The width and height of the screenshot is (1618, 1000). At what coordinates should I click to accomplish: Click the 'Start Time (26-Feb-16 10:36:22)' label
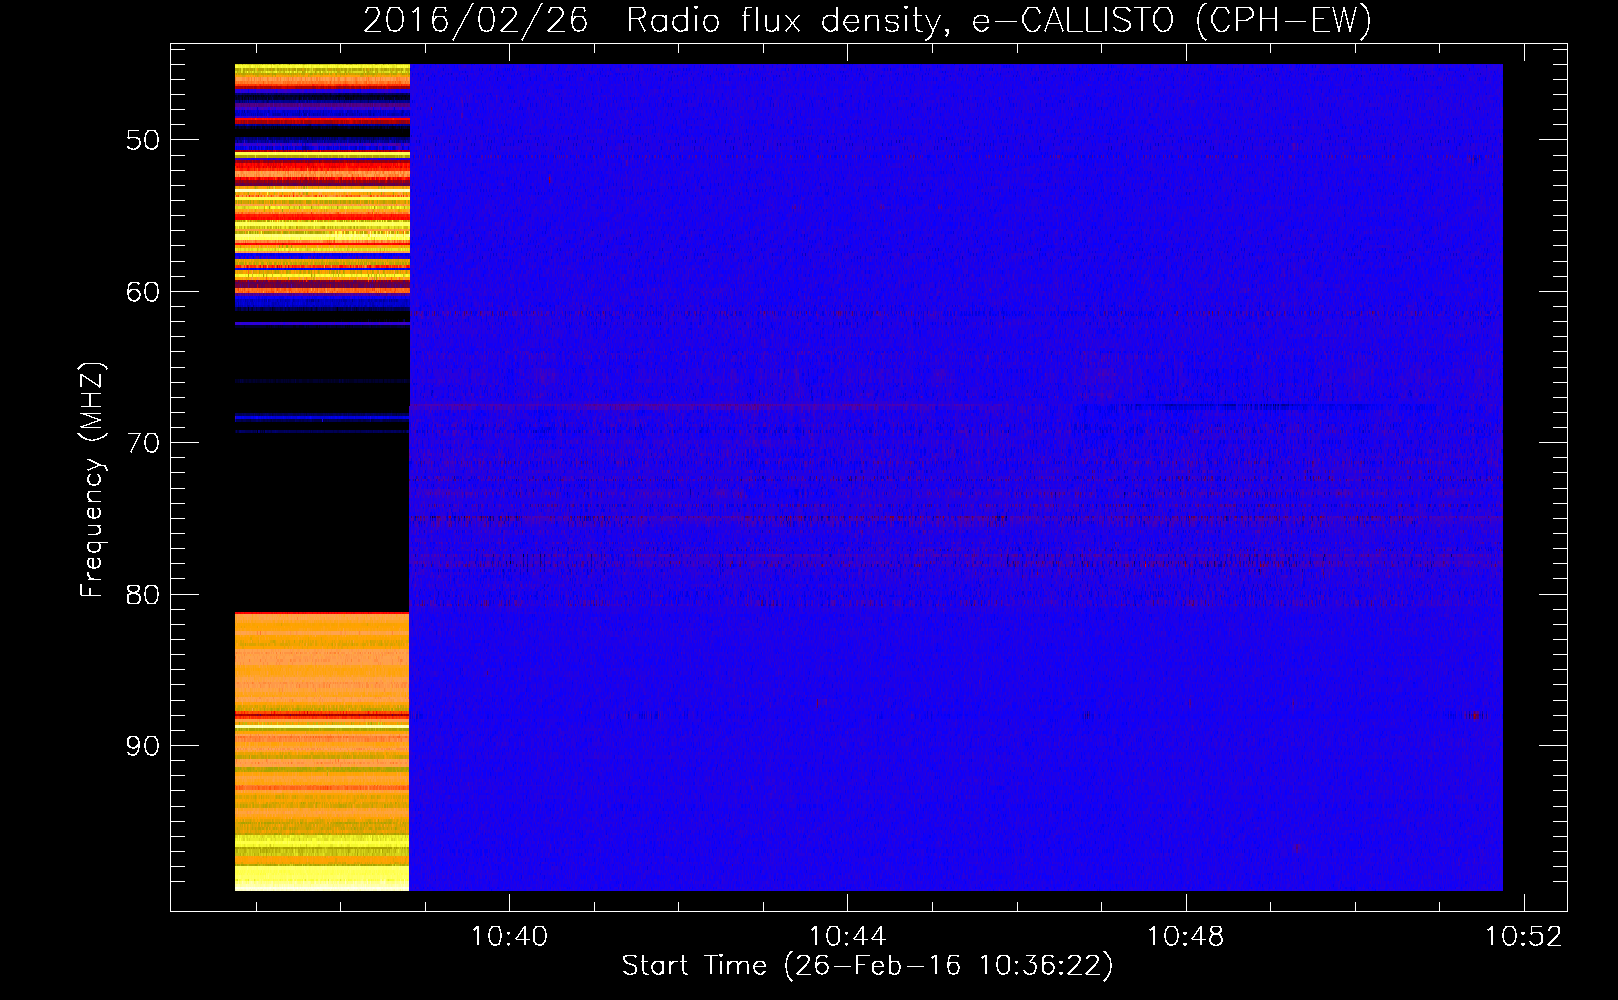(867, 966)
